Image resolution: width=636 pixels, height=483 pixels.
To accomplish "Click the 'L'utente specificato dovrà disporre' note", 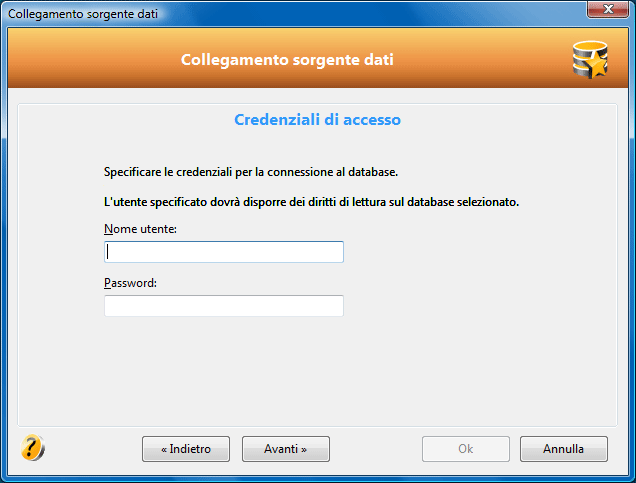I will pos(312,202).
